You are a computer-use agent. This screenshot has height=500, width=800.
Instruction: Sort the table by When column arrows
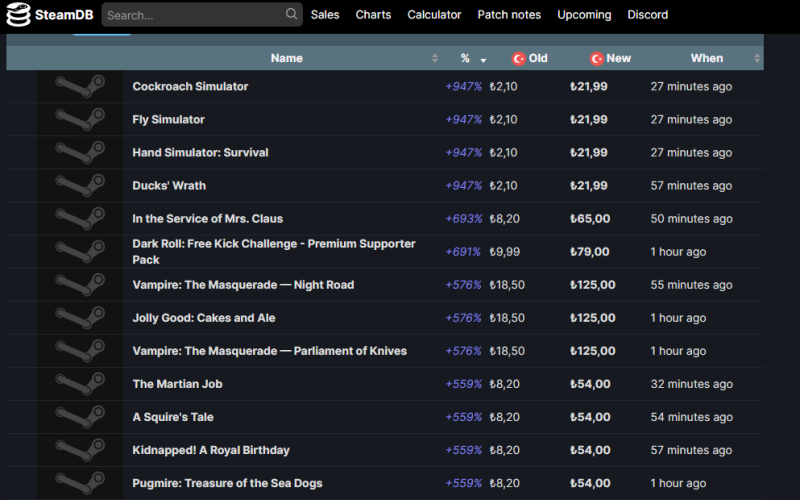(x=756, y=59)
